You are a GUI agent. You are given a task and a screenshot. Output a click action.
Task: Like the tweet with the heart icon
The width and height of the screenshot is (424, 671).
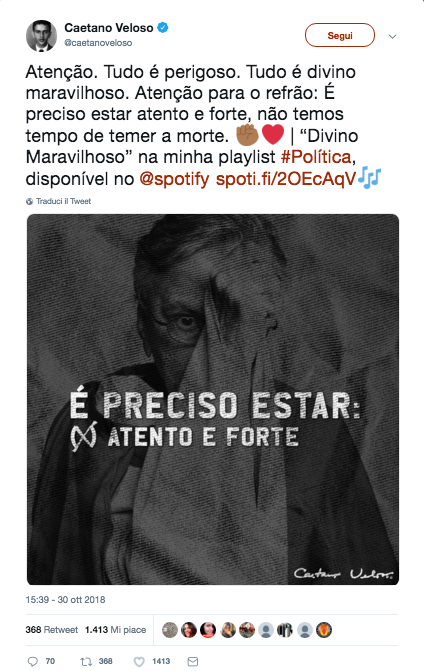(139, 661)
